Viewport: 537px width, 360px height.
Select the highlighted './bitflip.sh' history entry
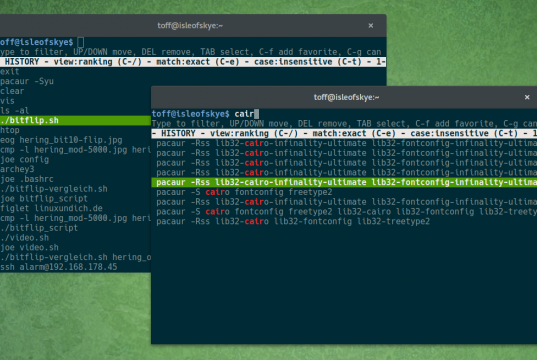75,121
